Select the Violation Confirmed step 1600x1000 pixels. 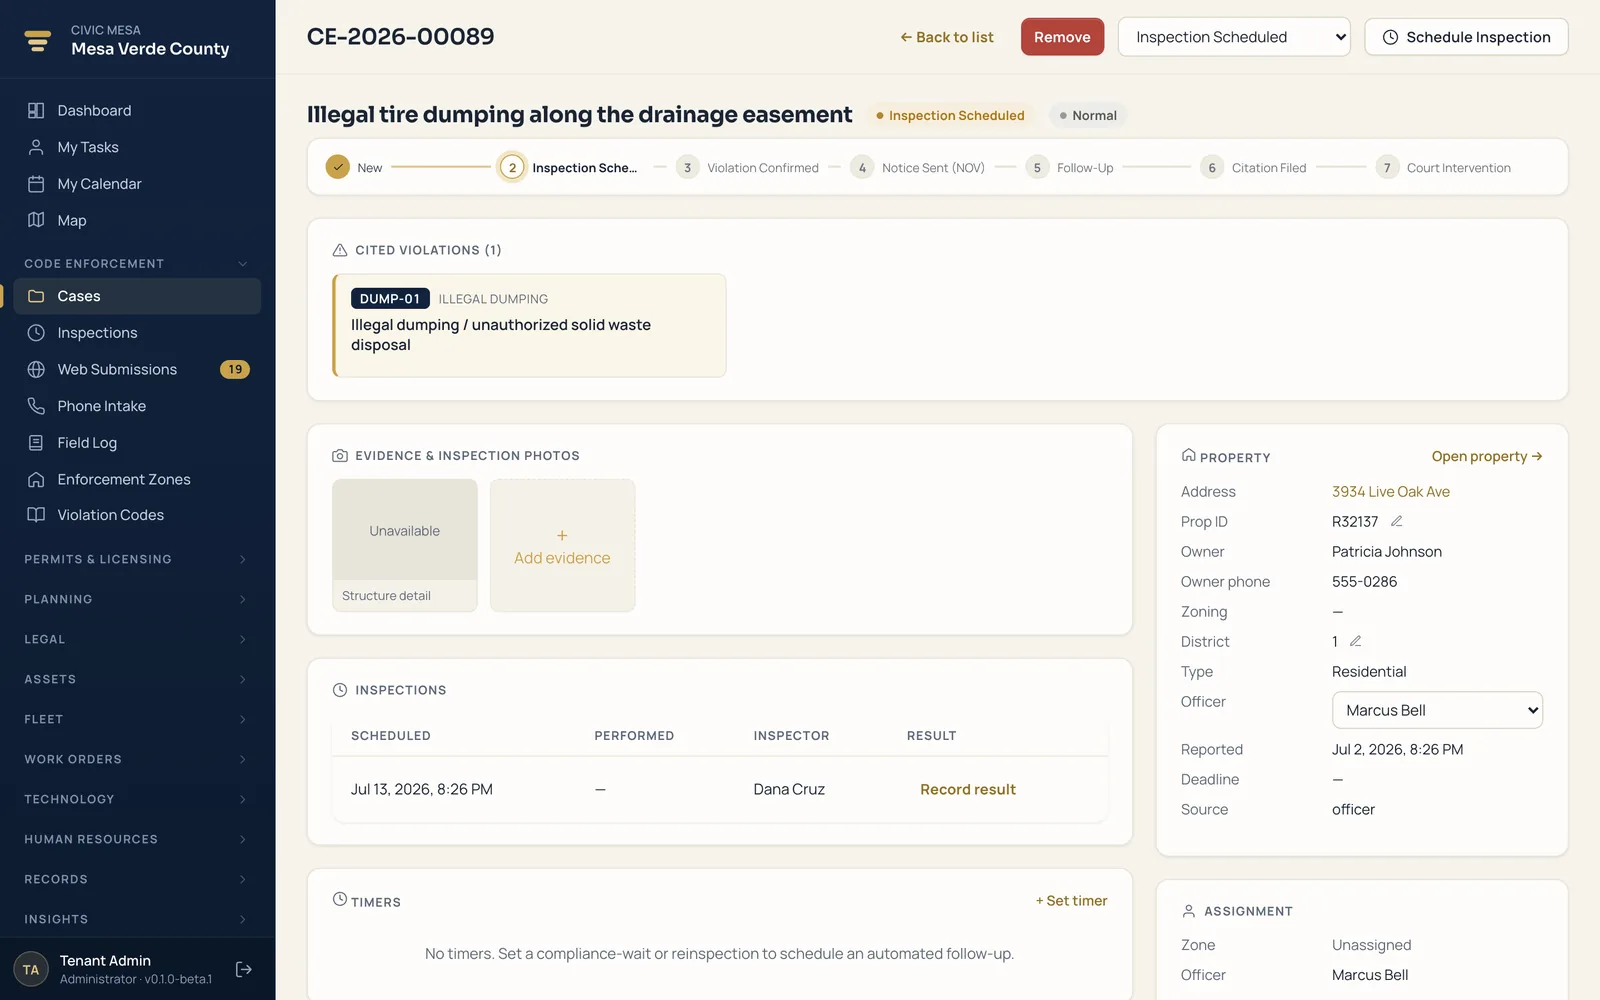click(747, 167)
